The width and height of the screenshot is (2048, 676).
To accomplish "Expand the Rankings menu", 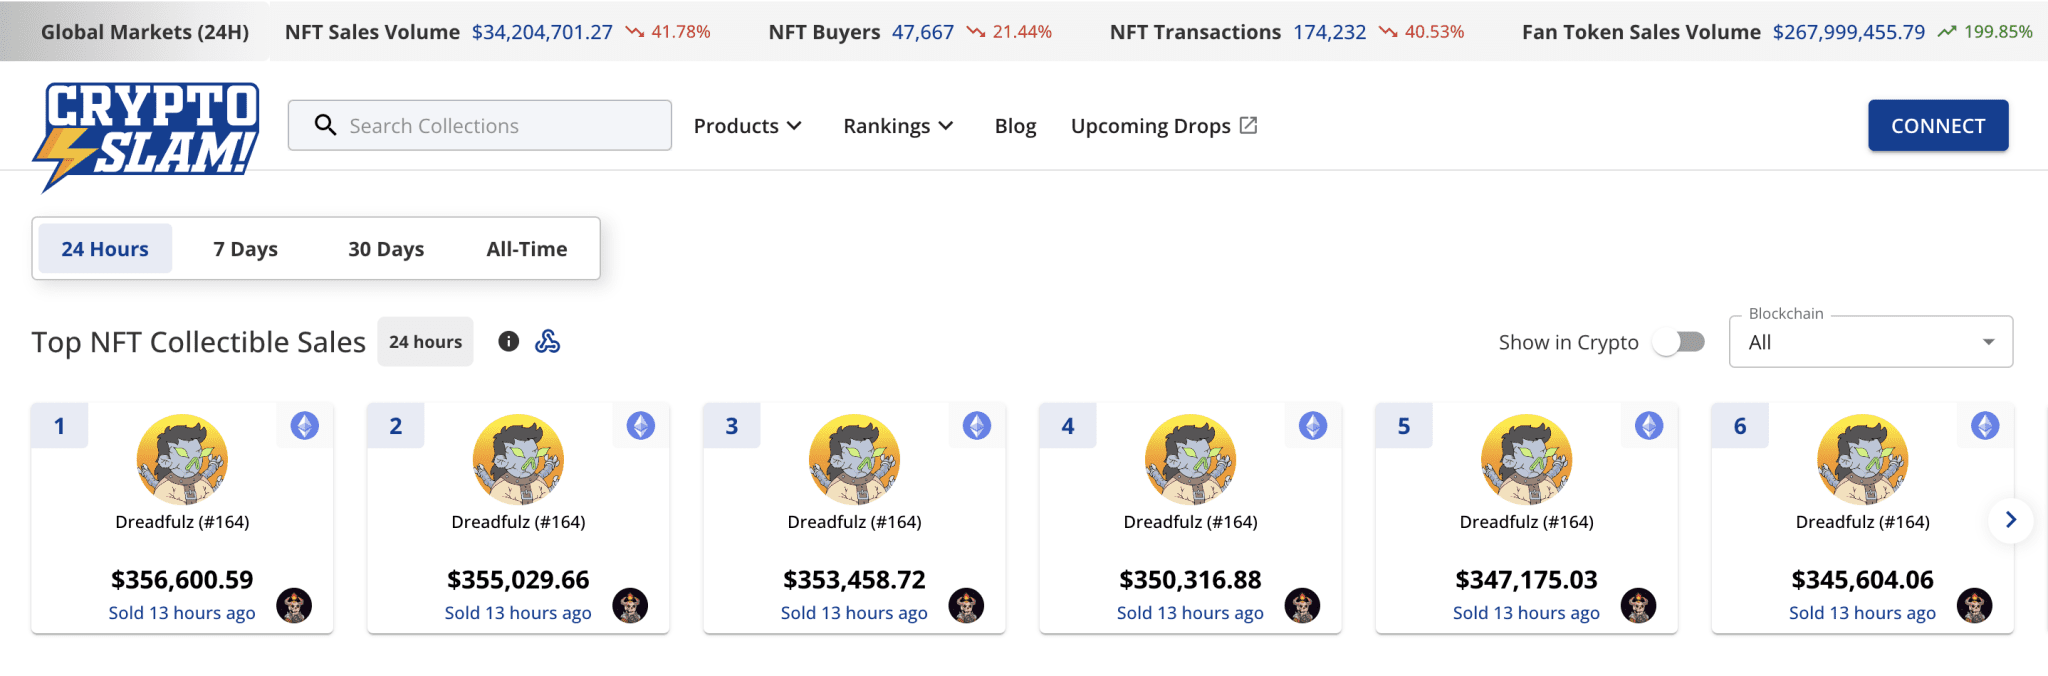I will 898,126.
